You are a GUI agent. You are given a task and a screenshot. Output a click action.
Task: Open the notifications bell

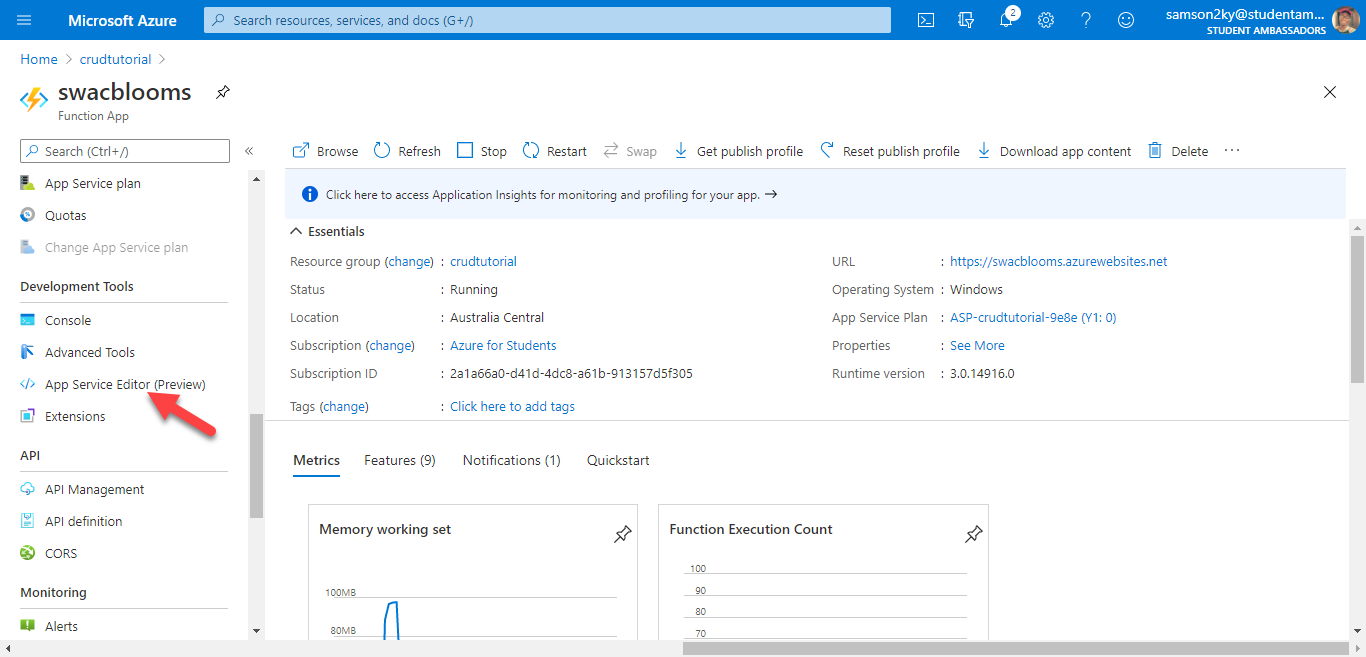1006,20
